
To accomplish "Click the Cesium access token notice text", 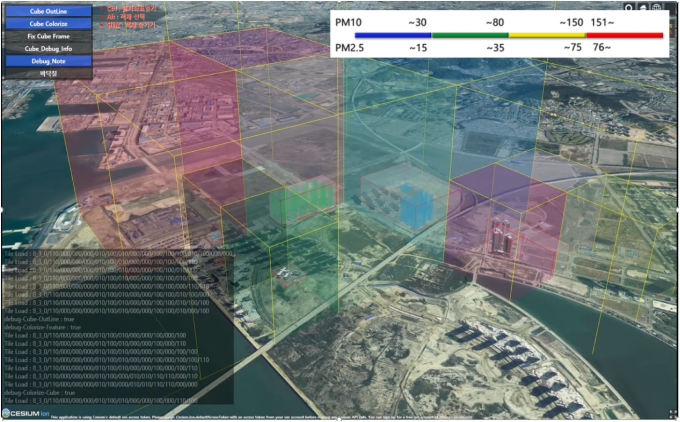I will click(300, 416).
